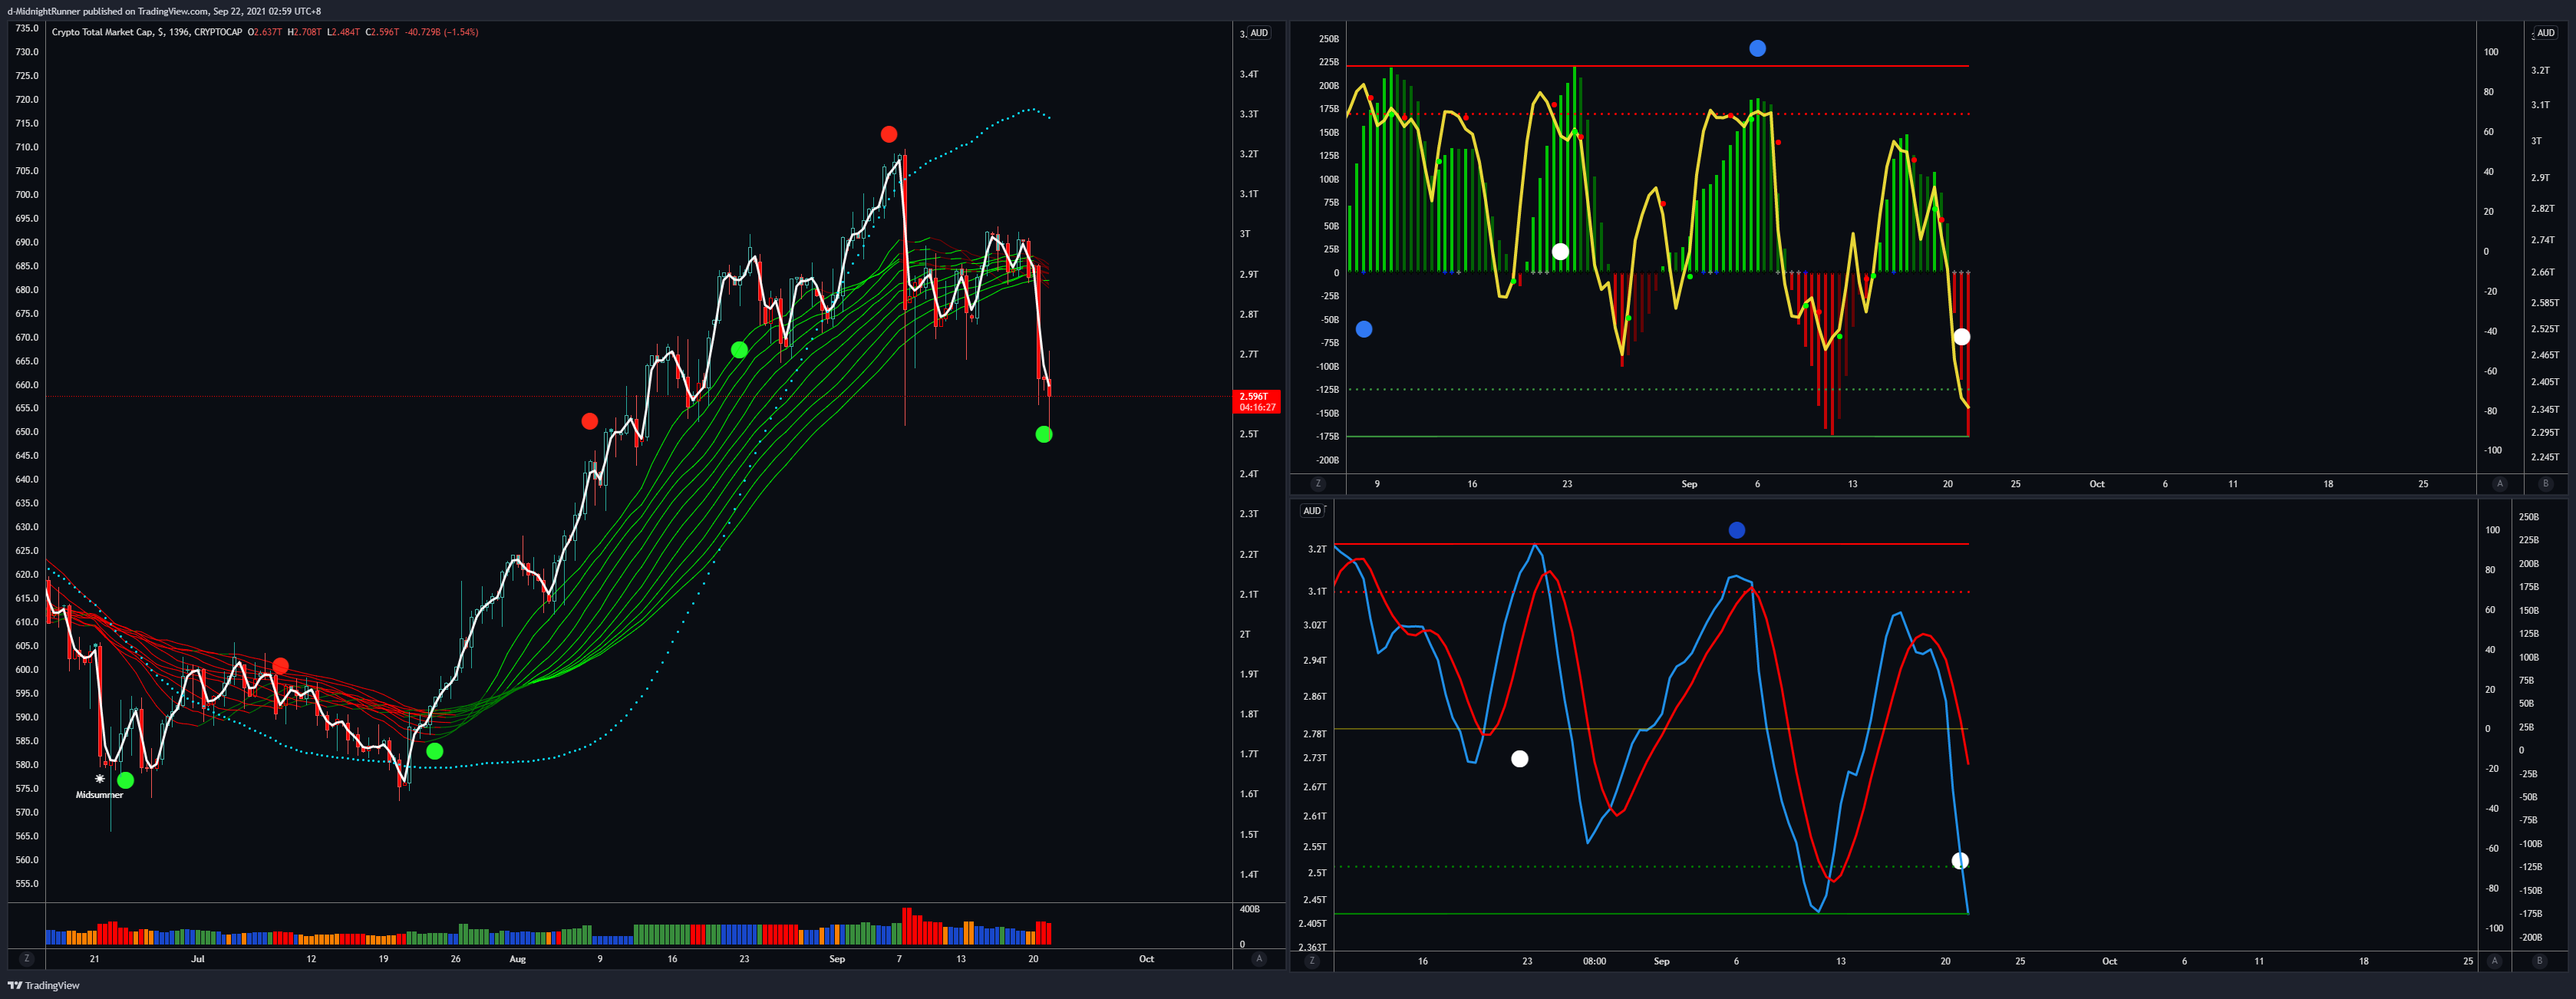The width and height of the screenshot is (2576, 999).
Task: Click white dot at lower-right pane's latest value
Action: click(1960, 861)
